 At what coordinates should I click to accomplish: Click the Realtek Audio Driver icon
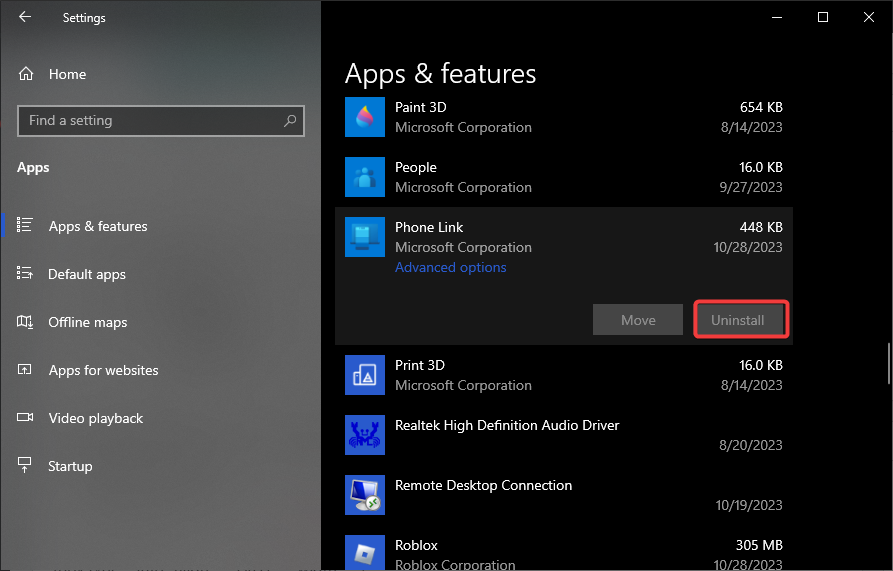[x=364, y=435]
